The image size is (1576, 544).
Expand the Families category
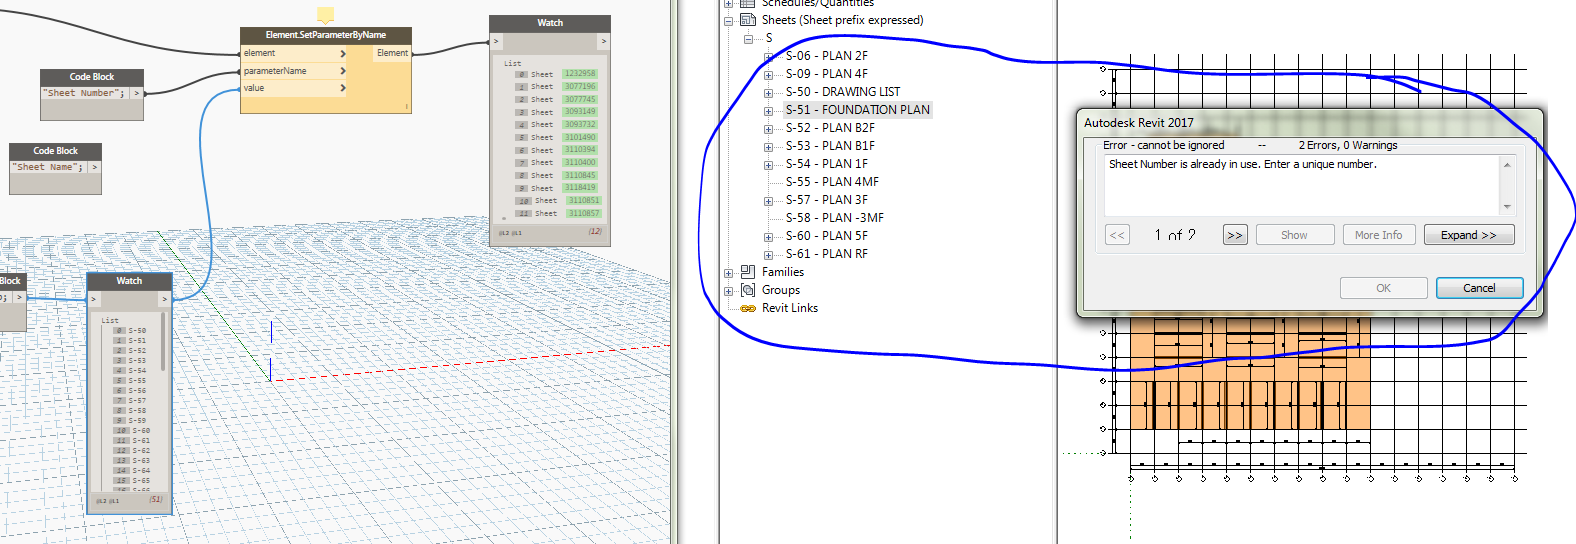729,273
